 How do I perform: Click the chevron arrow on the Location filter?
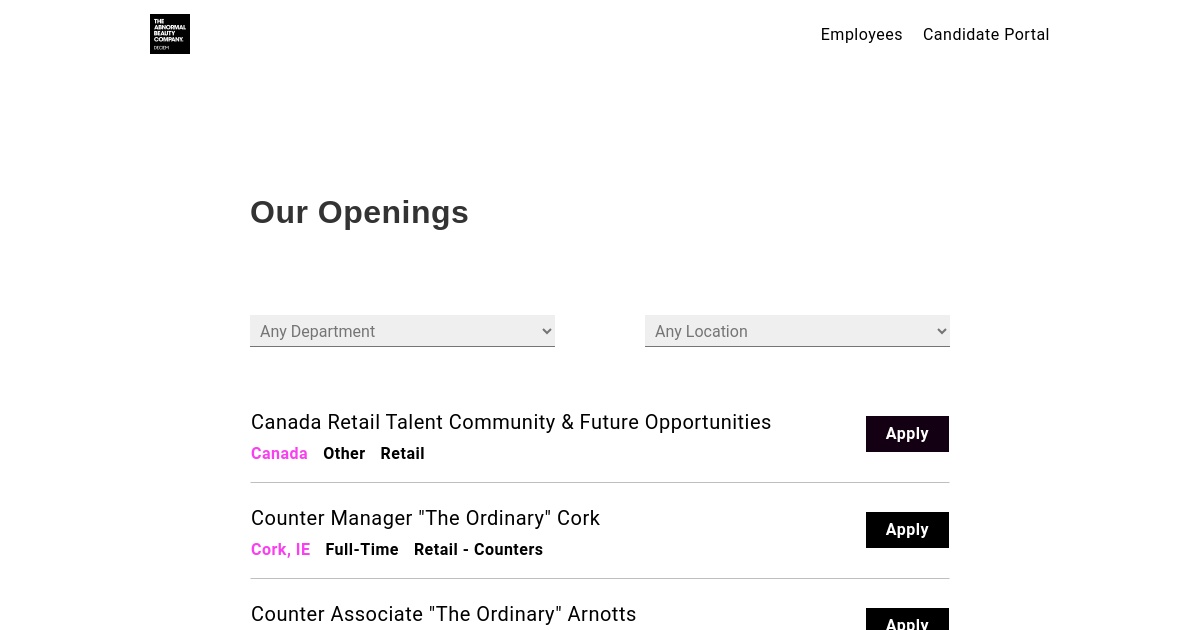pyautogui.click(x=941, y=331)
